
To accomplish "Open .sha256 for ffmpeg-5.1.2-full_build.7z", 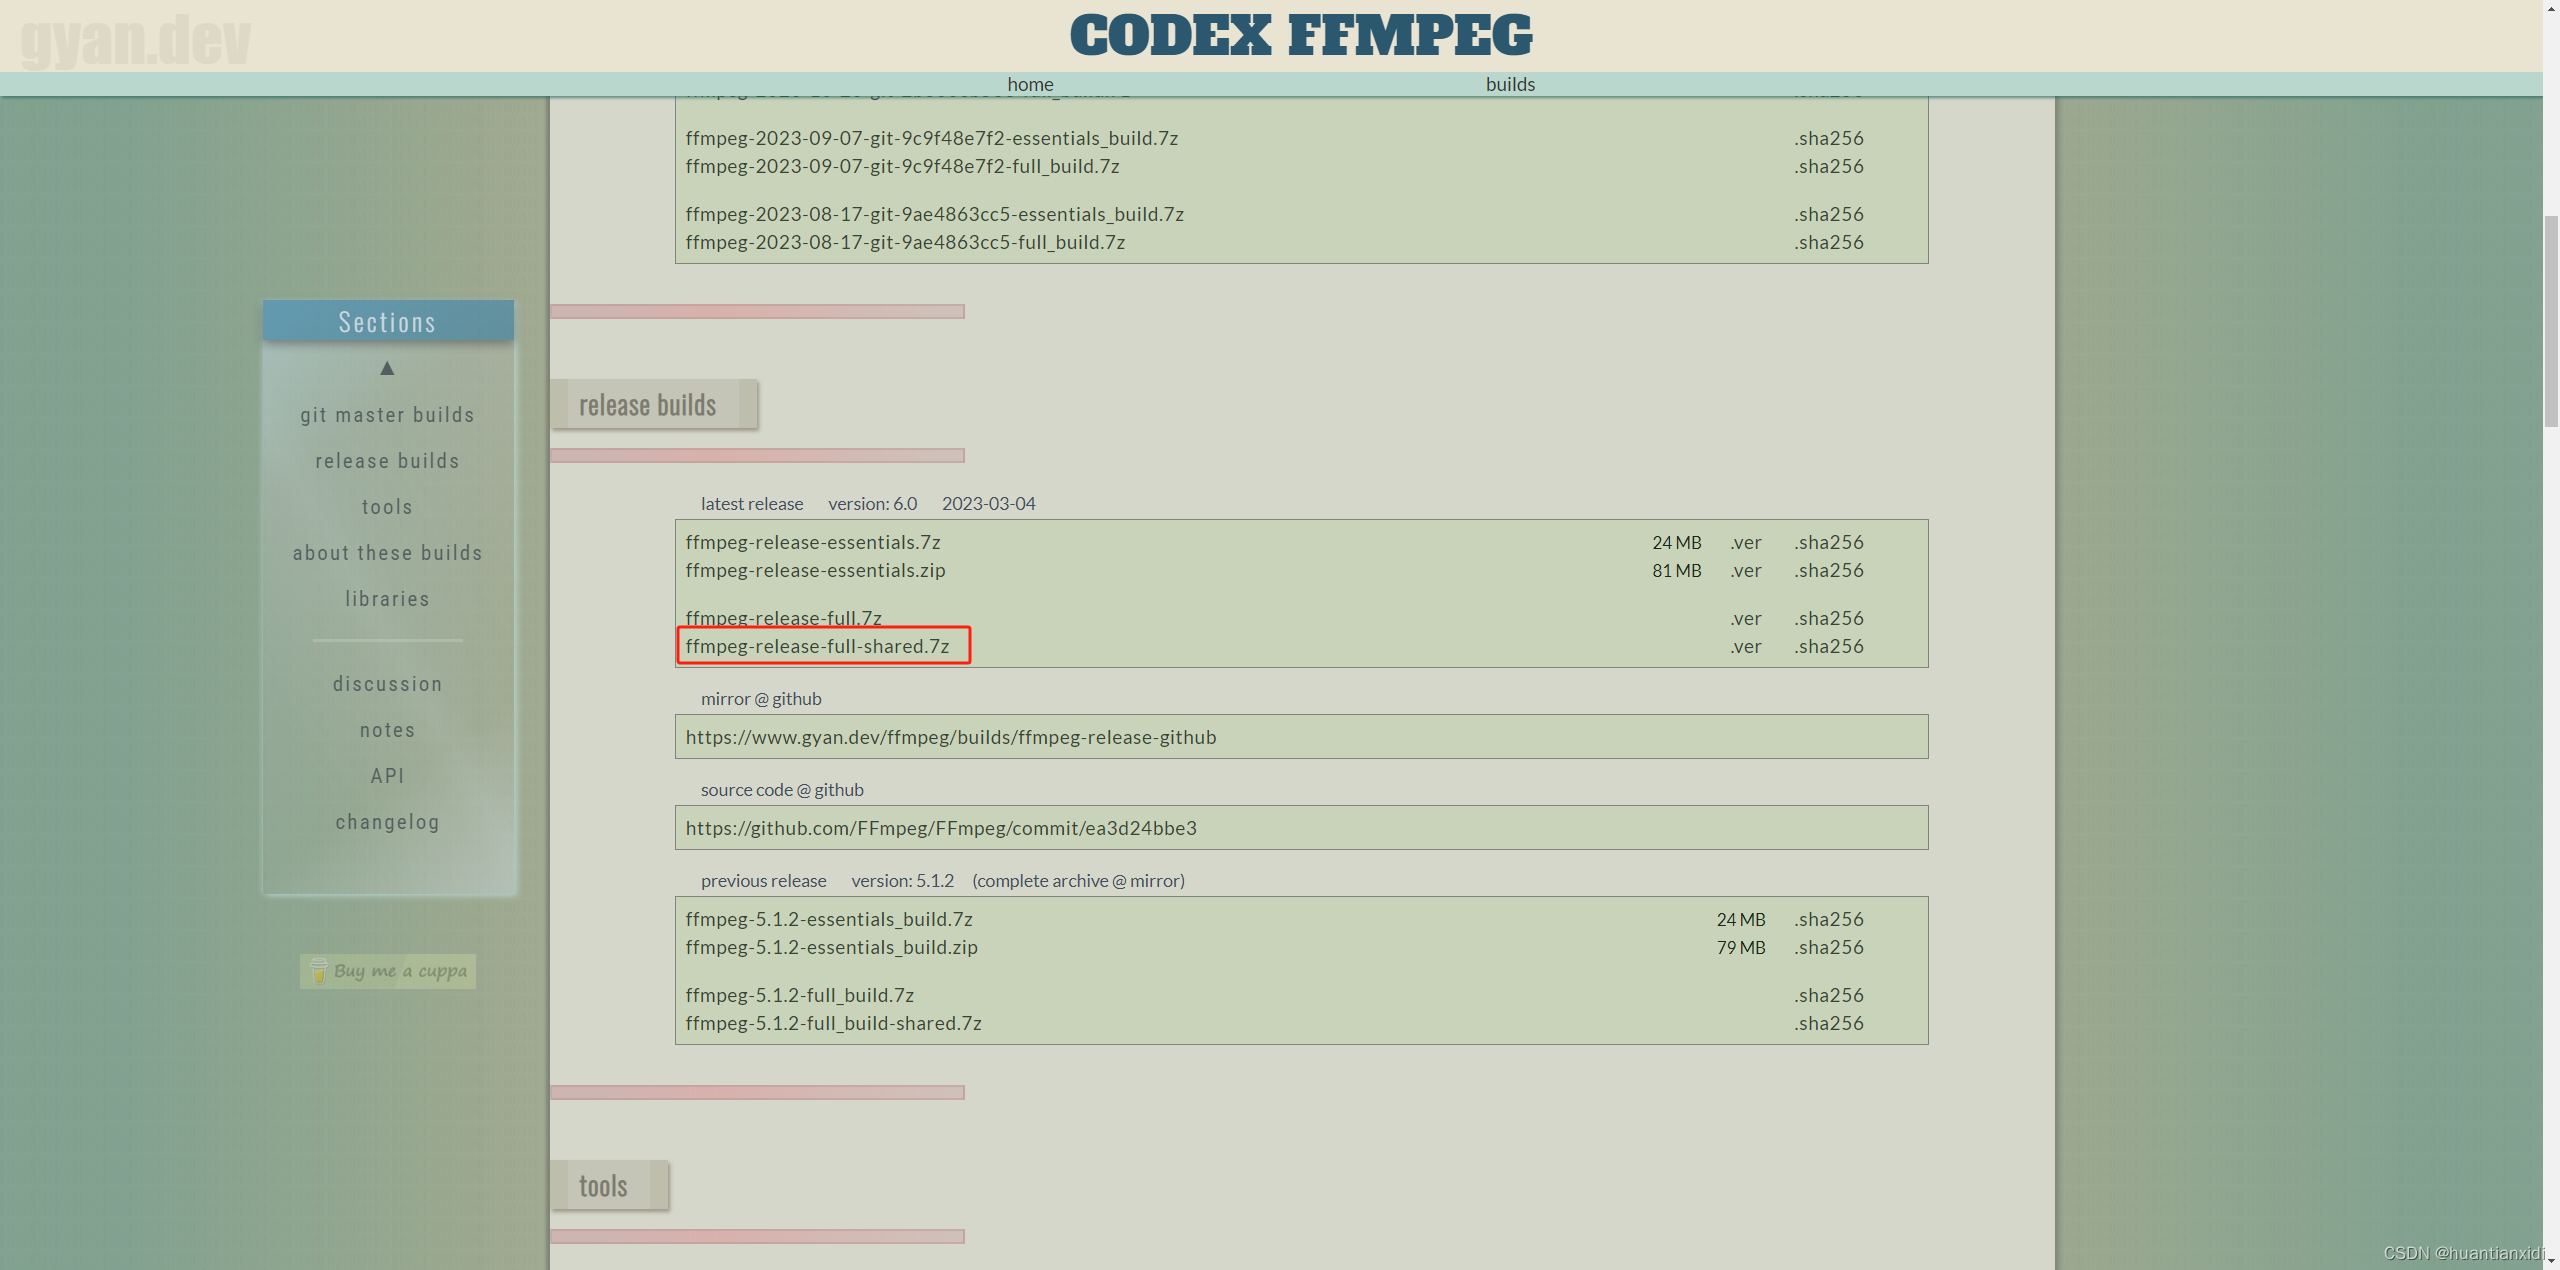I will (1829, 995).
